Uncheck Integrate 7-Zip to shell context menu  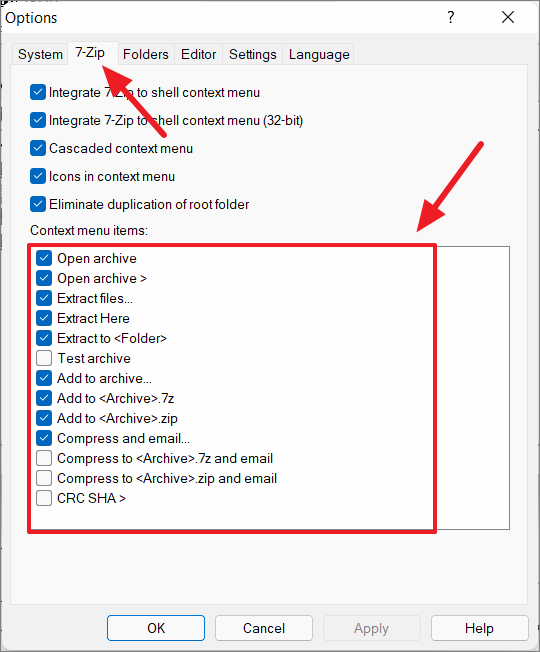38,92
